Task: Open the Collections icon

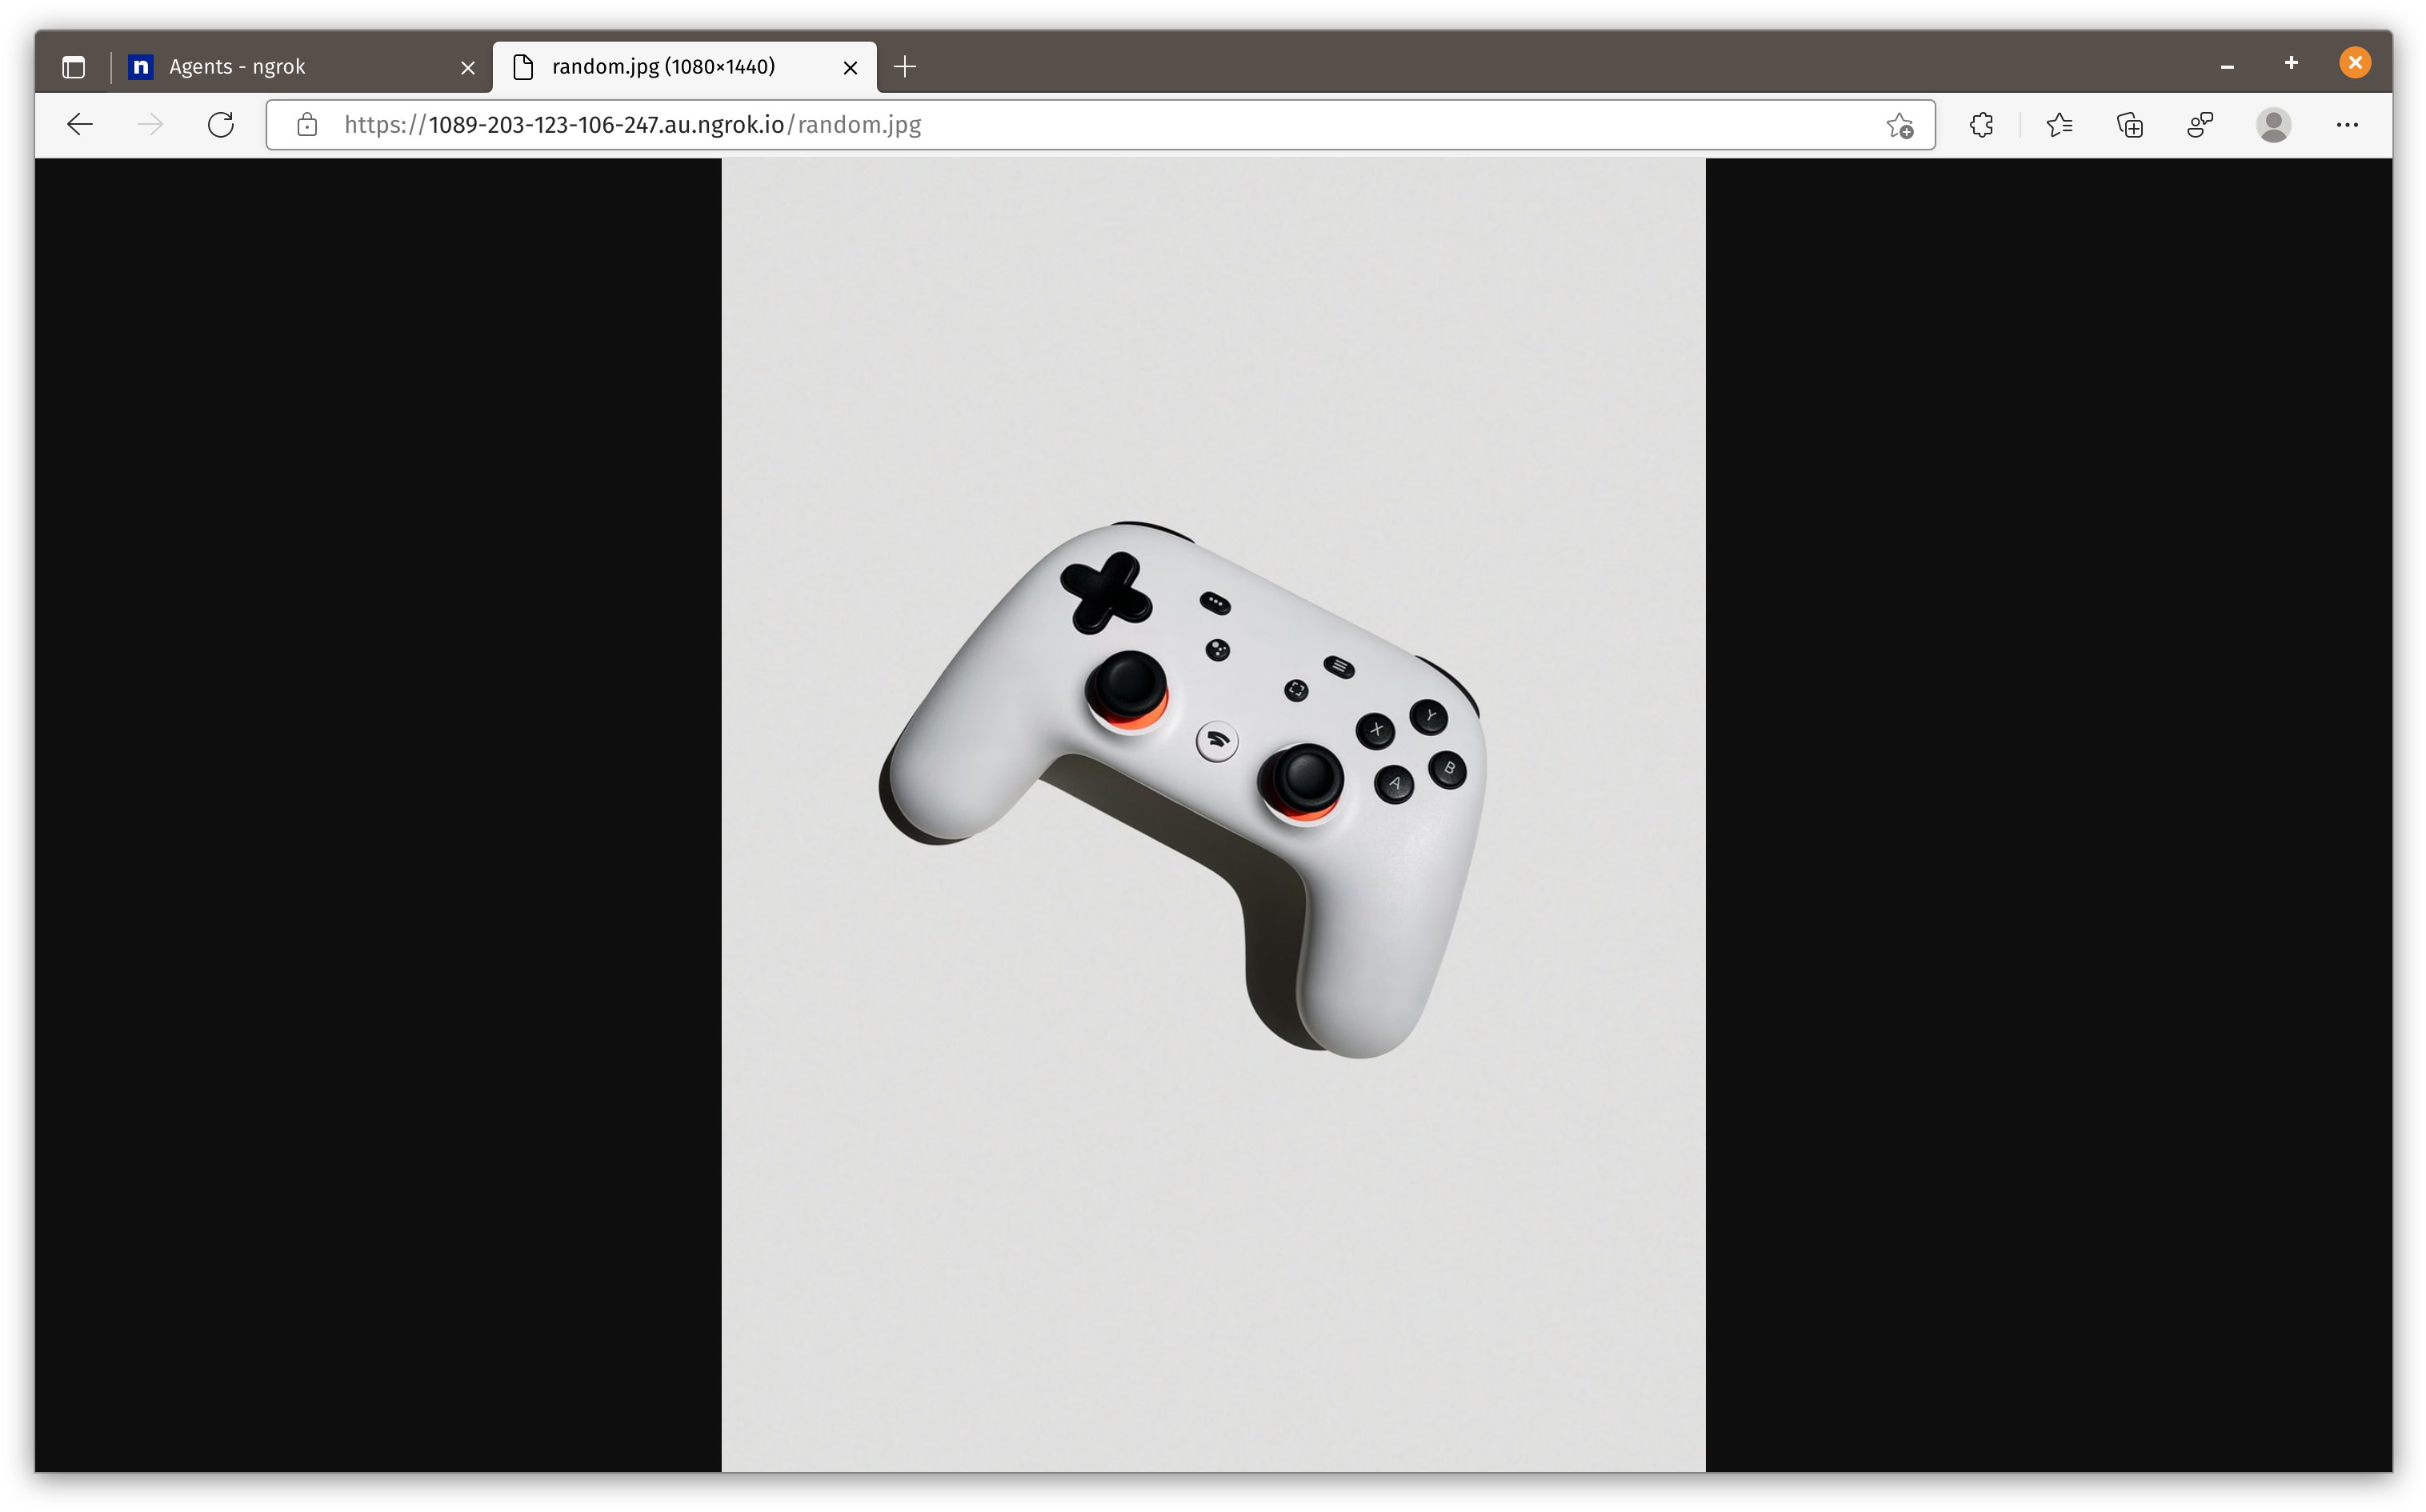Action: [x=2130, y=125]
